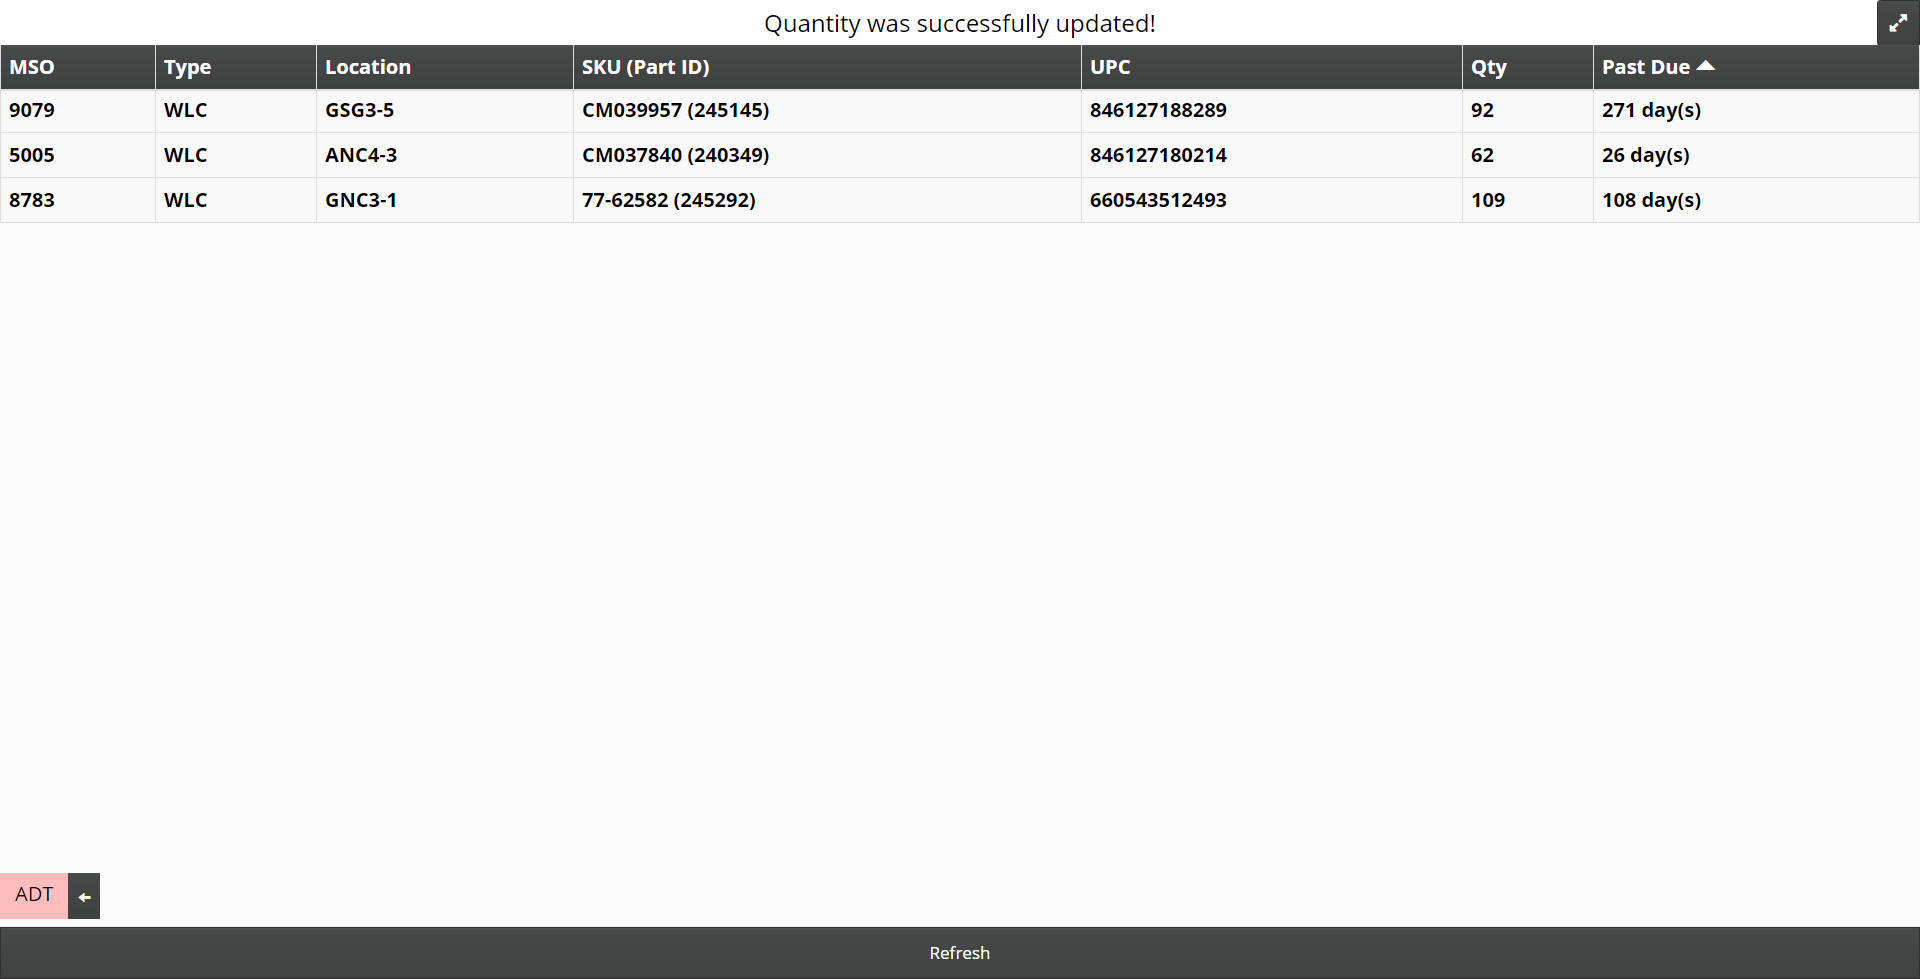
Task: Click WLC type in row 9079
Action: [236, 110]
